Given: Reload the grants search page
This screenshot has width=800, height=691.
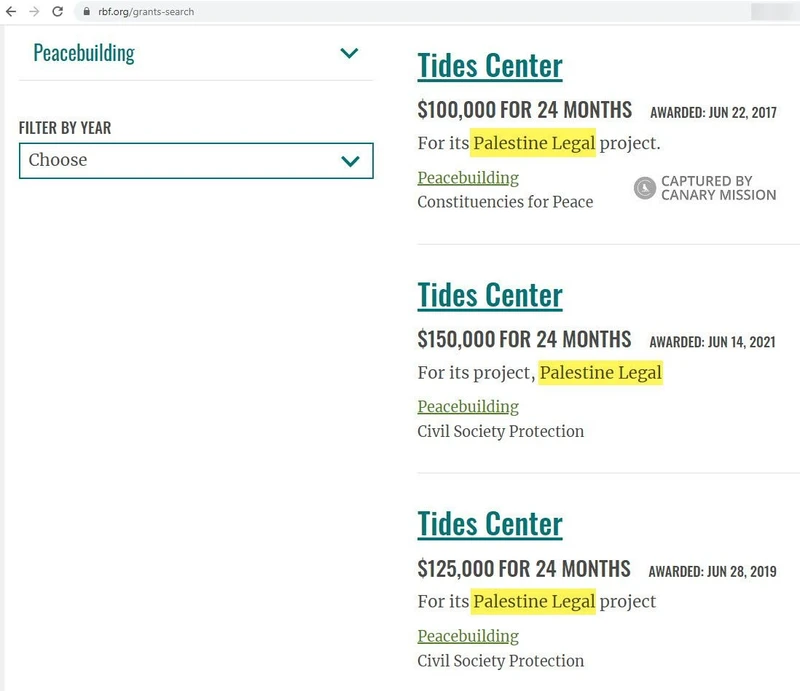Looking at the screenshot, I should [x=58, y=12].
